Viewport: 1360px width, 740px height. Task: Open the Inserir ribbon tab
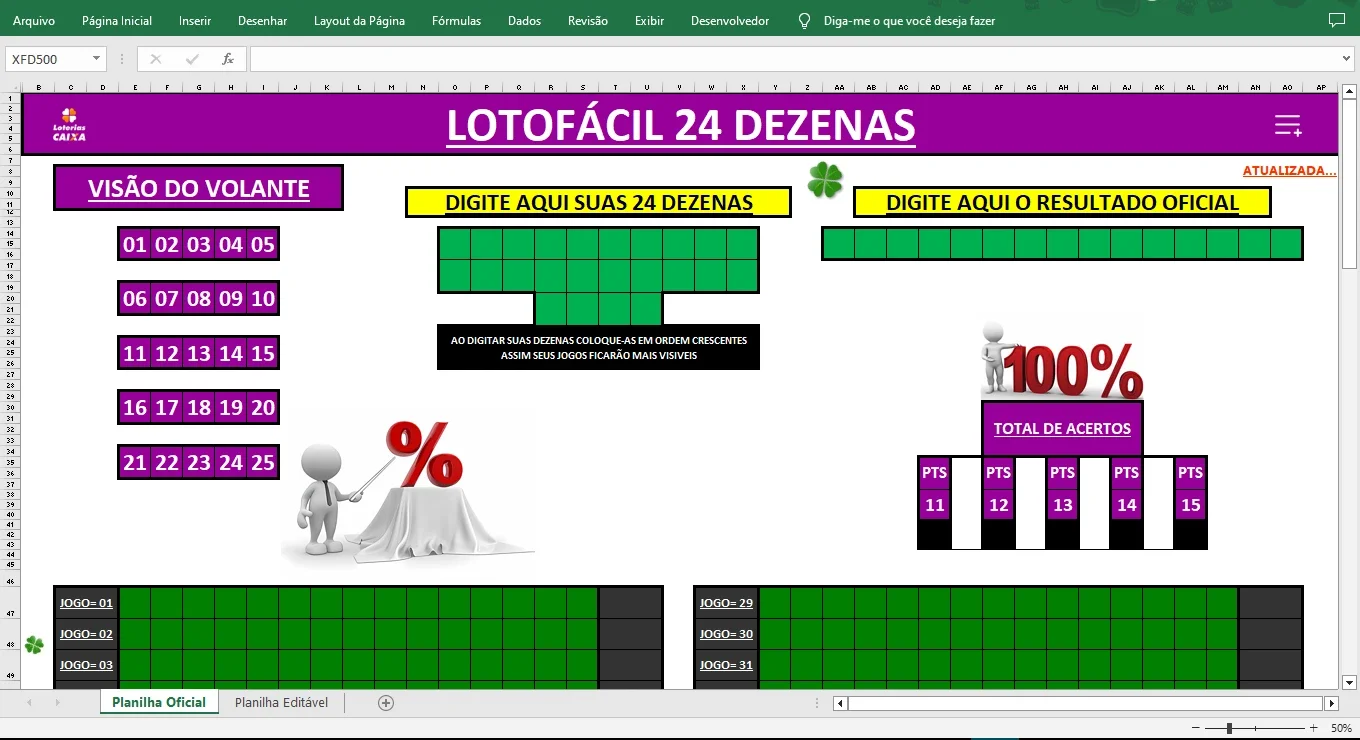click(x=195, y=20)
